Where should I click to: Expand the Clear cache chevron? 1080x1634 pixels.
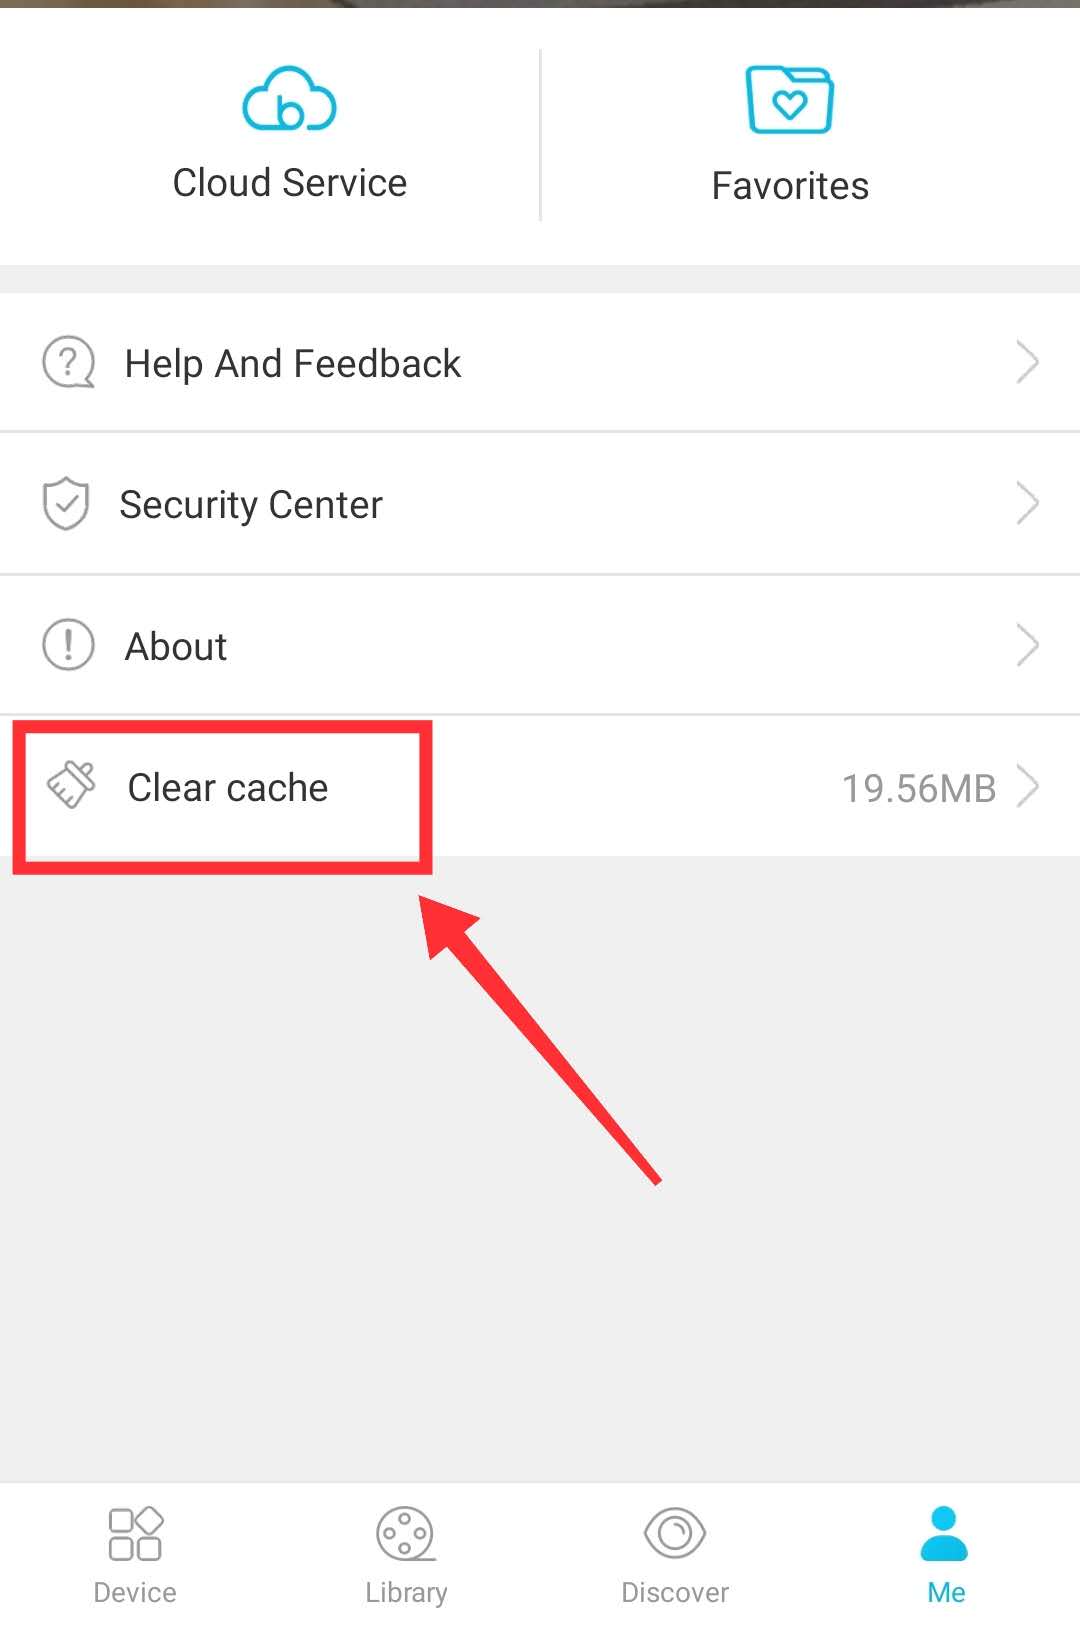click(x=1027, y=786)
